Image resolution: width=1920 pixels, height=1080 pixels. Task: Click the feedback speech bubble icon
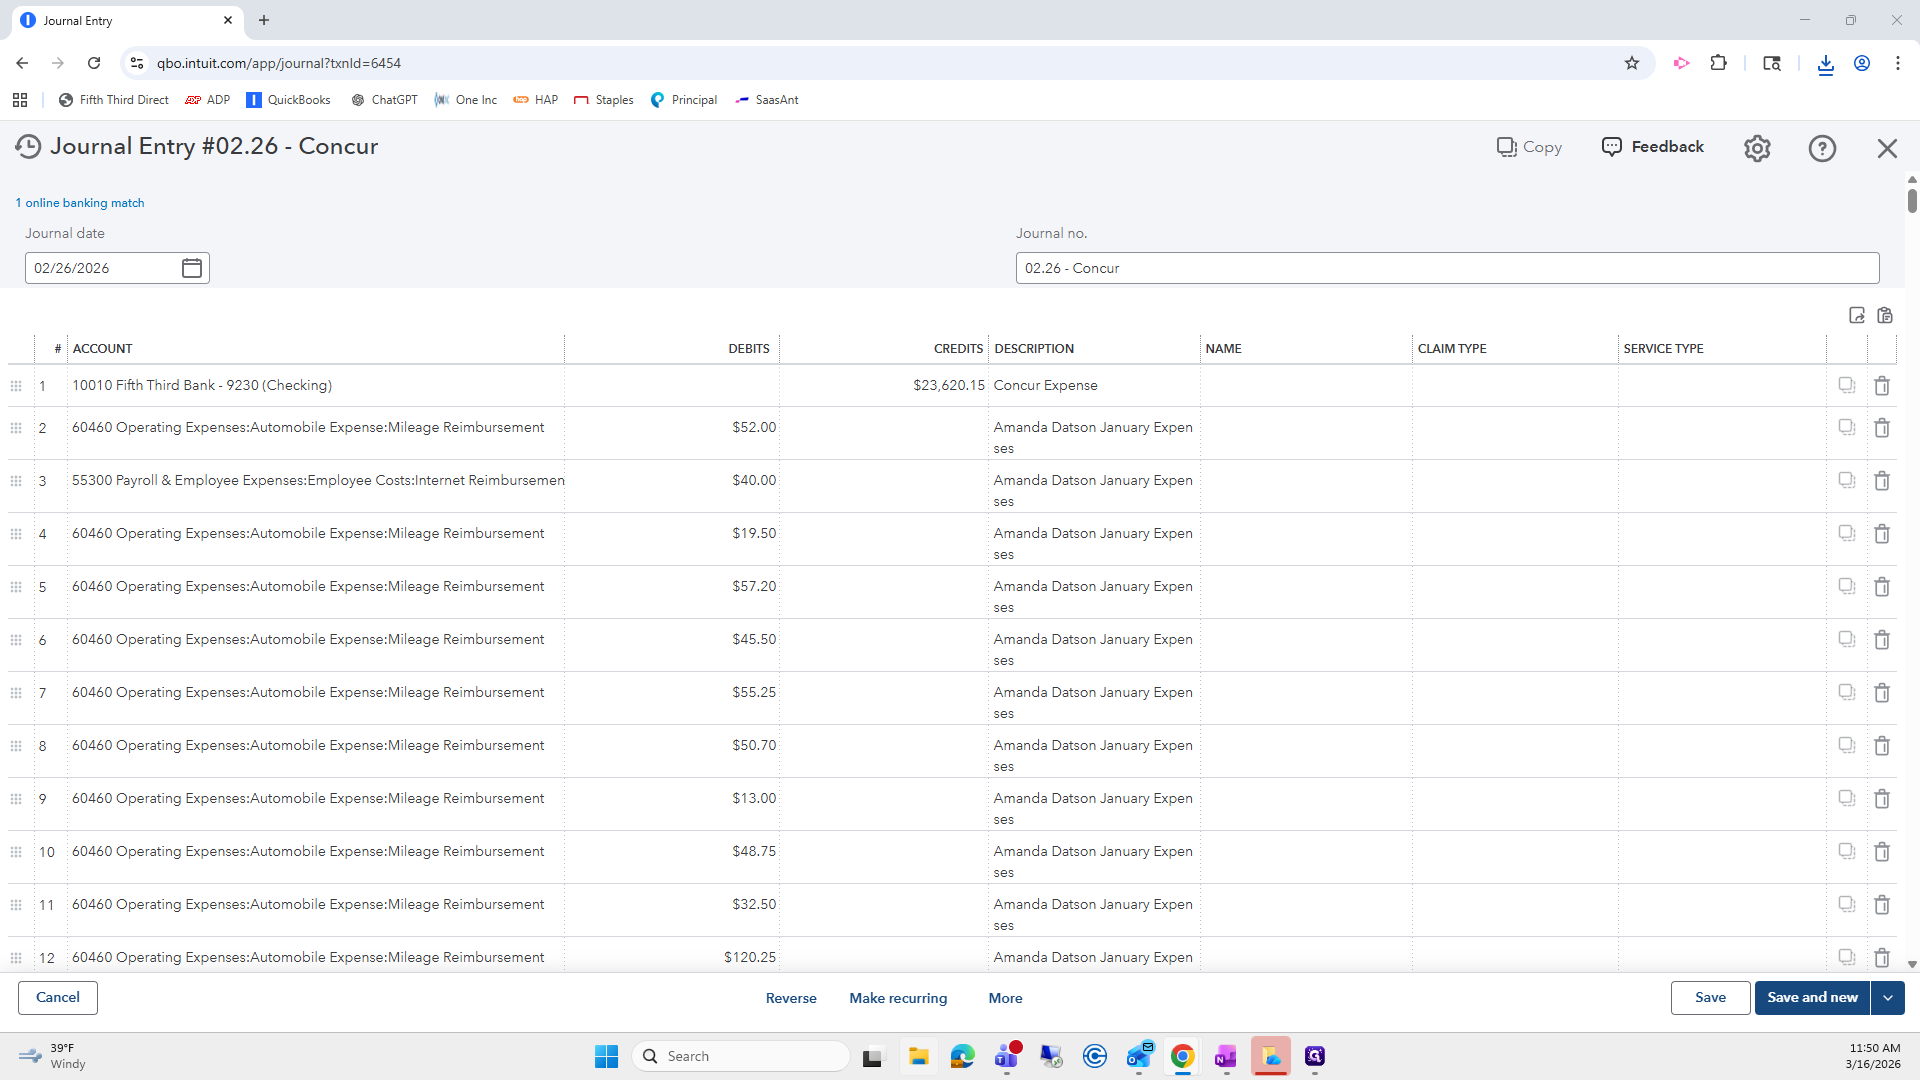point(1612,147)
